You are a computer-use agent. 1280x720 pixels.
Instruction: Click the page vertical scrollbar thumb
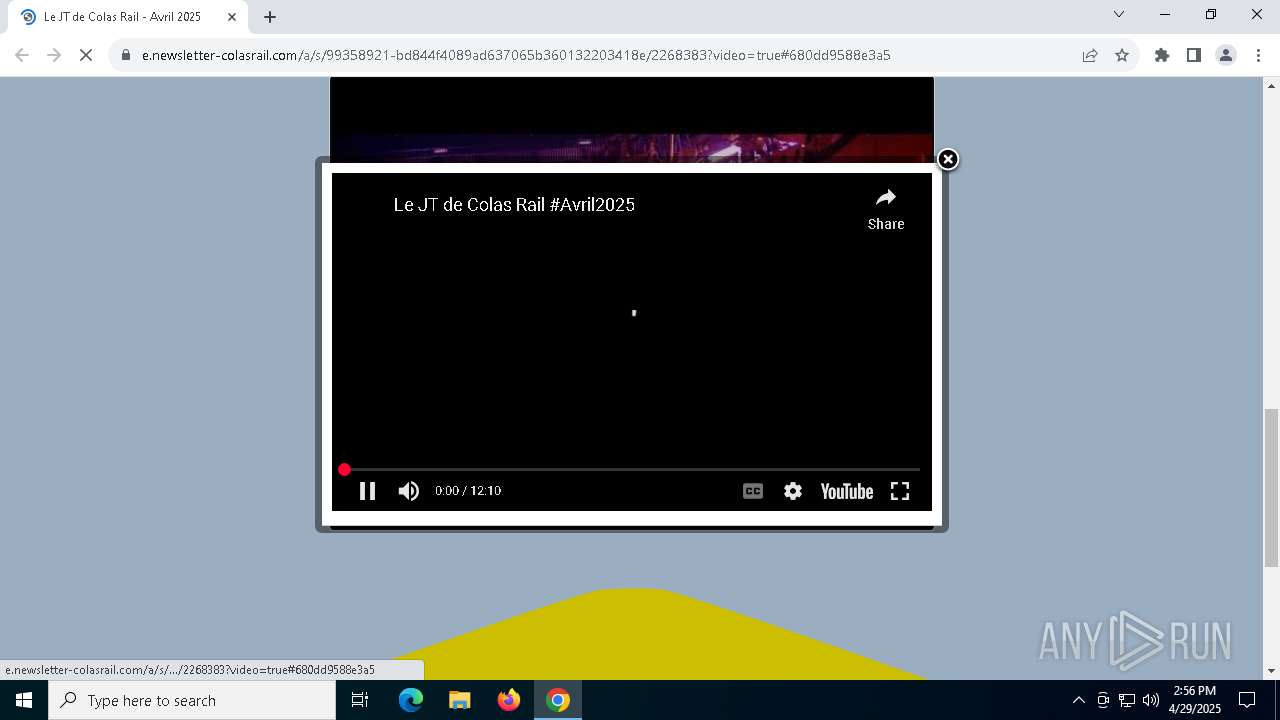pyautogui.click(x=1272, y=488)
